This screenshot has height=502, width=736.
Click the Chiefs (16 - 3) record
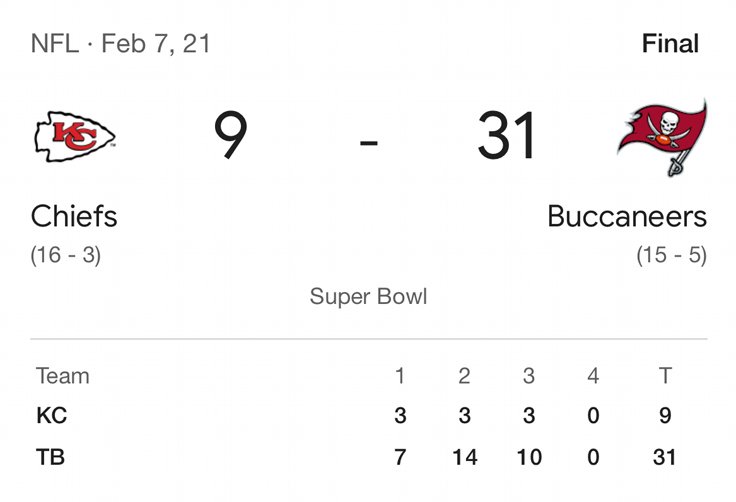tap(66, 255)
